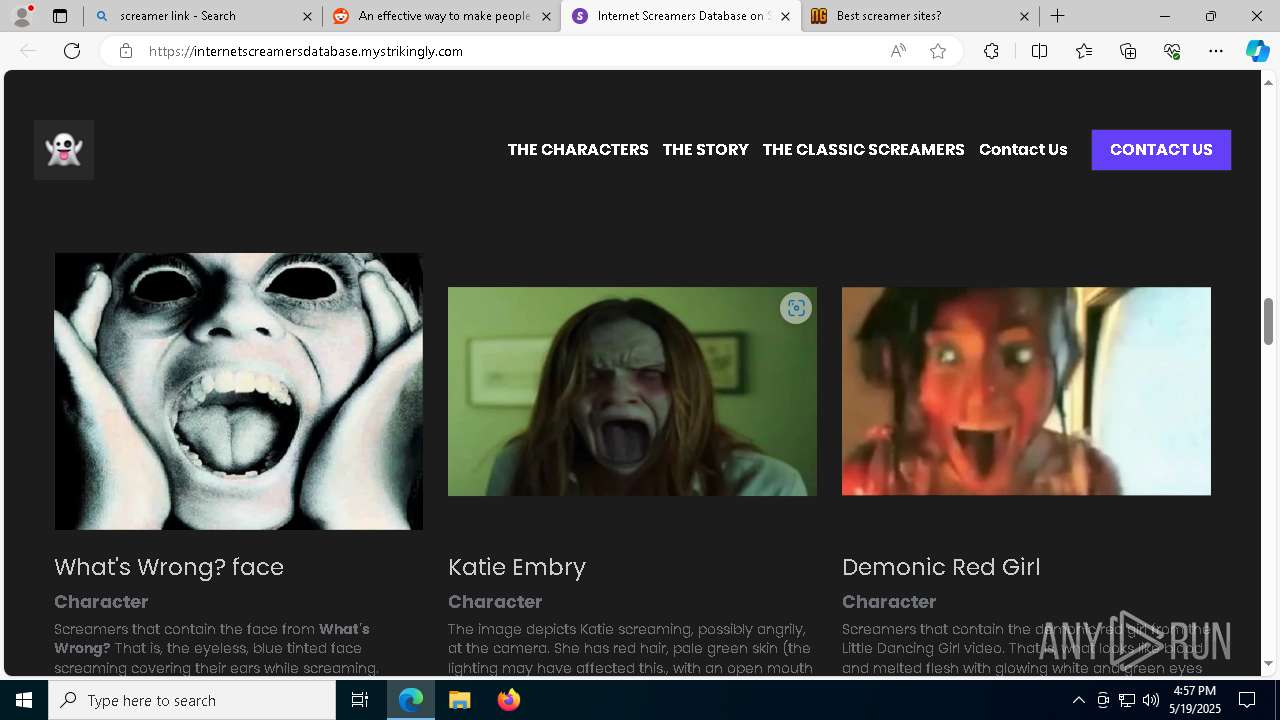Launch the Copilot sidebar icon
Image resolution: width=1280 pixels, height=720 pixels.
coord(1257,51)
